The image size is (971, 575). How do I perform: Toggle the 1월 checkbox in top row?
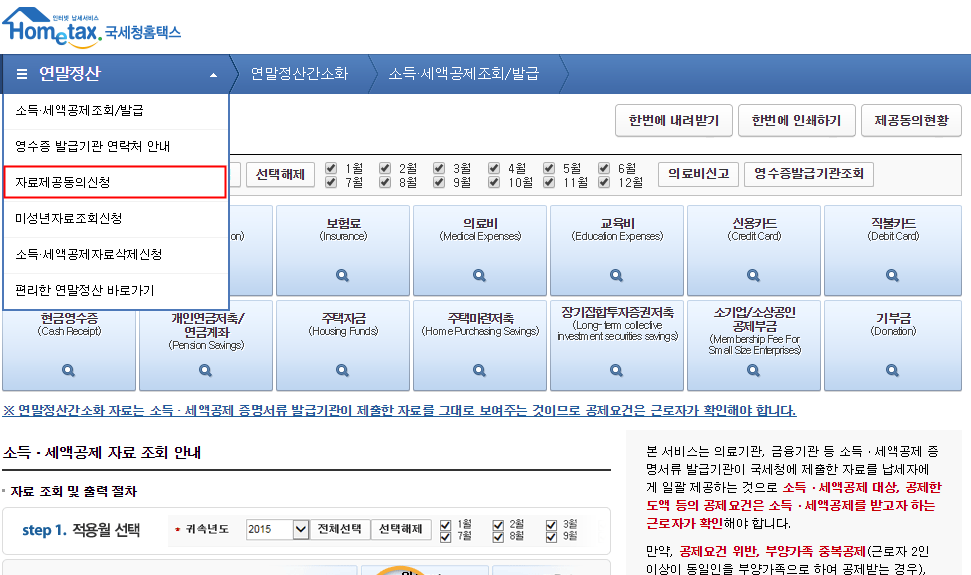click(331, 168)
